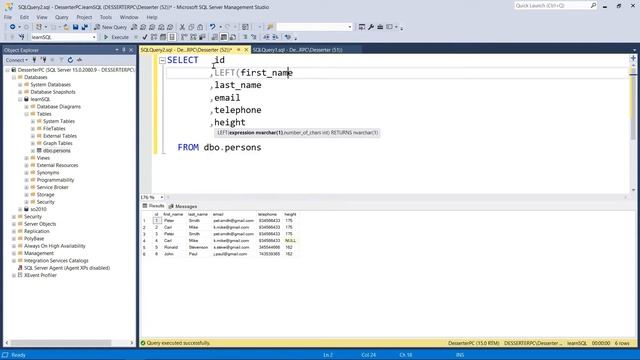This screenshot has width=640, height=360.
Task: Collapse the Tables tree node
Action: click(x=27, y=114)
